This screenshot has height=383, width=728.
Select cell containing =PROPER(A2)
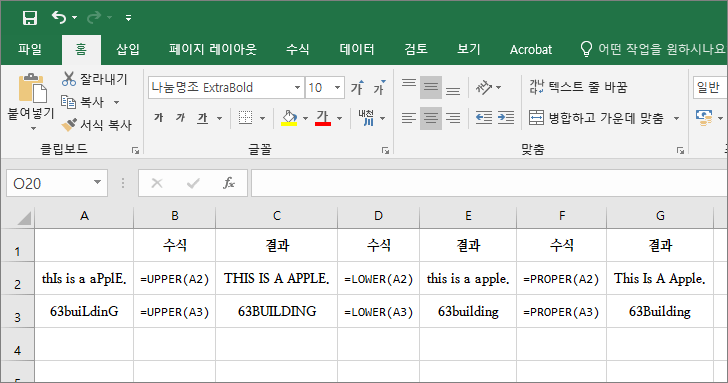click(x=561, y=279)
